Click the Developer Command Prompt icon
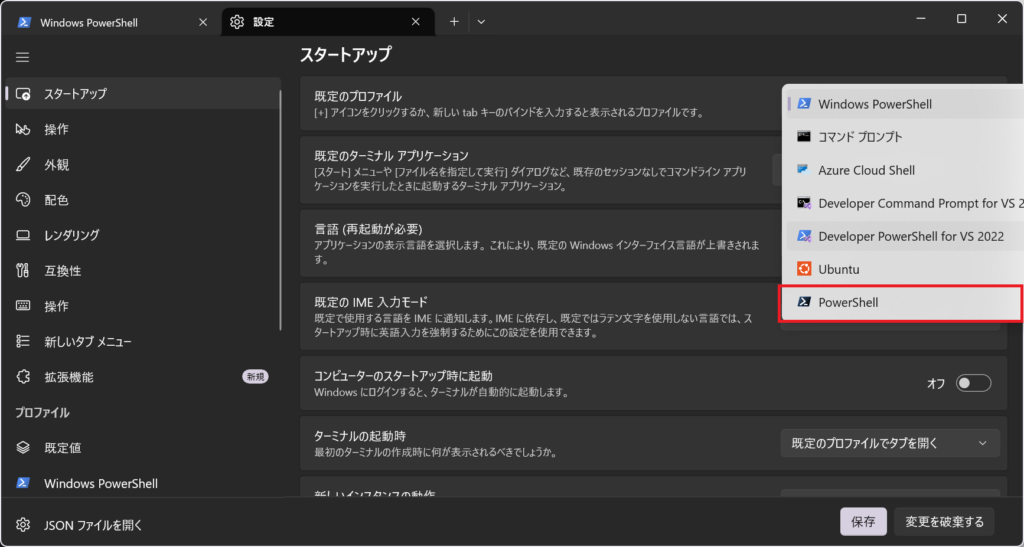 click(804, 203)
